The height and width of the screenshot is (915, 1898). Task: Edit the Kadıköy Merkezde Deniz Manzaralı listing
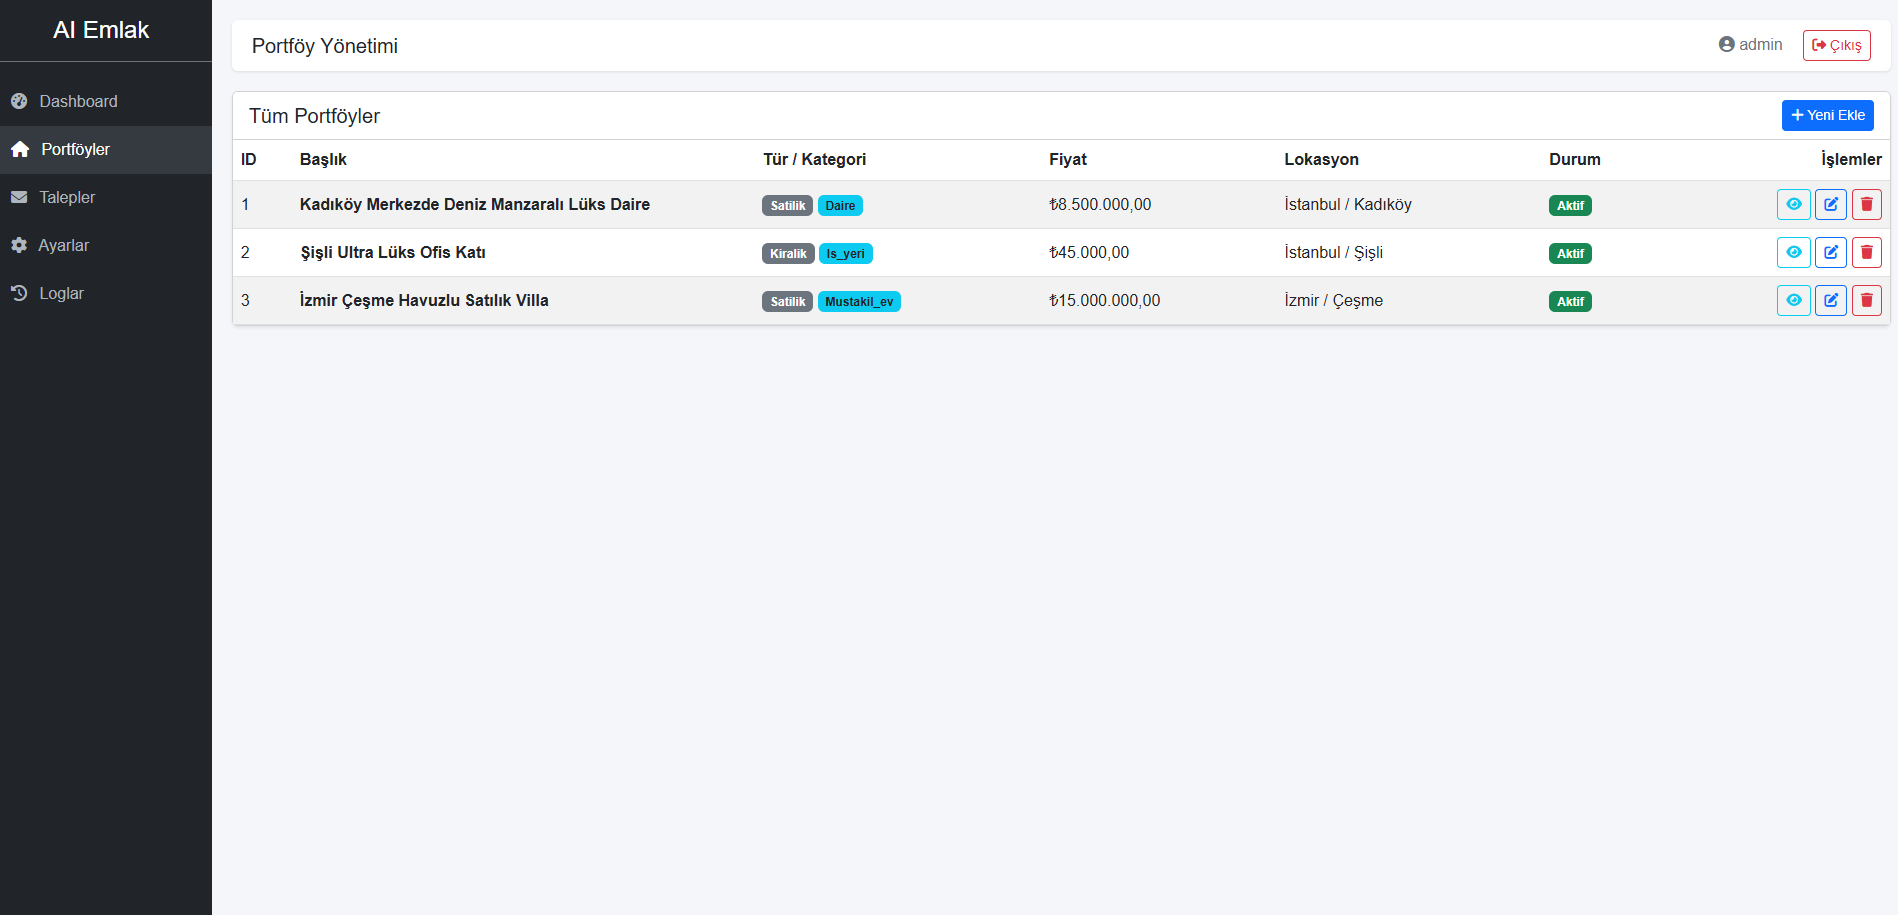[x=1830, y=205]
